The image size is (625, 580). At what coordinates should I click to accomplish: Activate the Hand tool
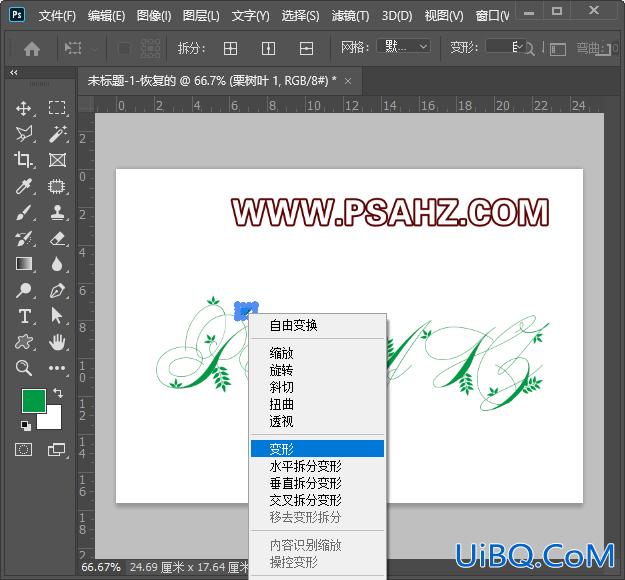tap(57, 342)
